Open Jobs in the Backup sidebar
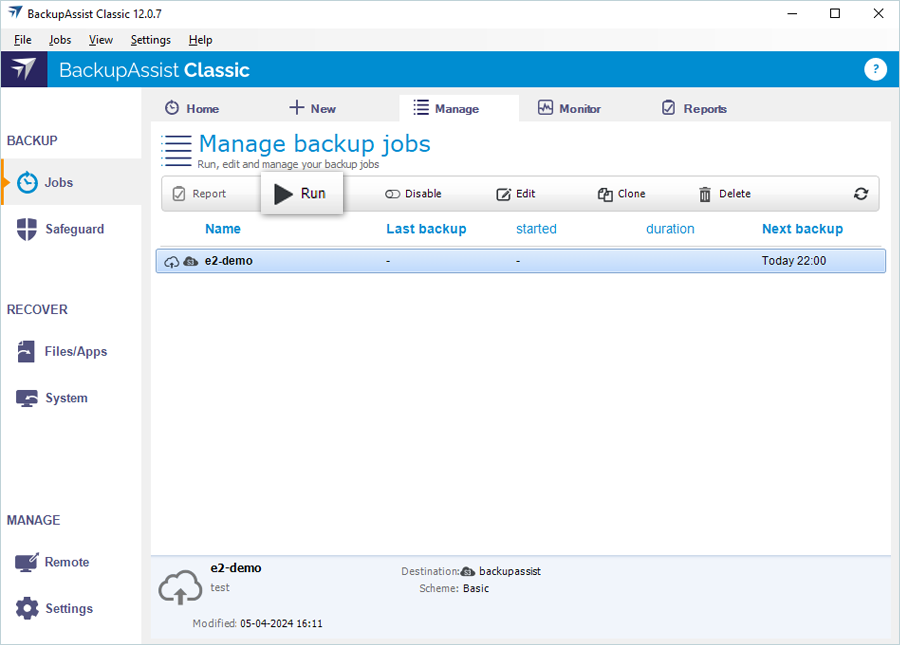 point(72,182)
